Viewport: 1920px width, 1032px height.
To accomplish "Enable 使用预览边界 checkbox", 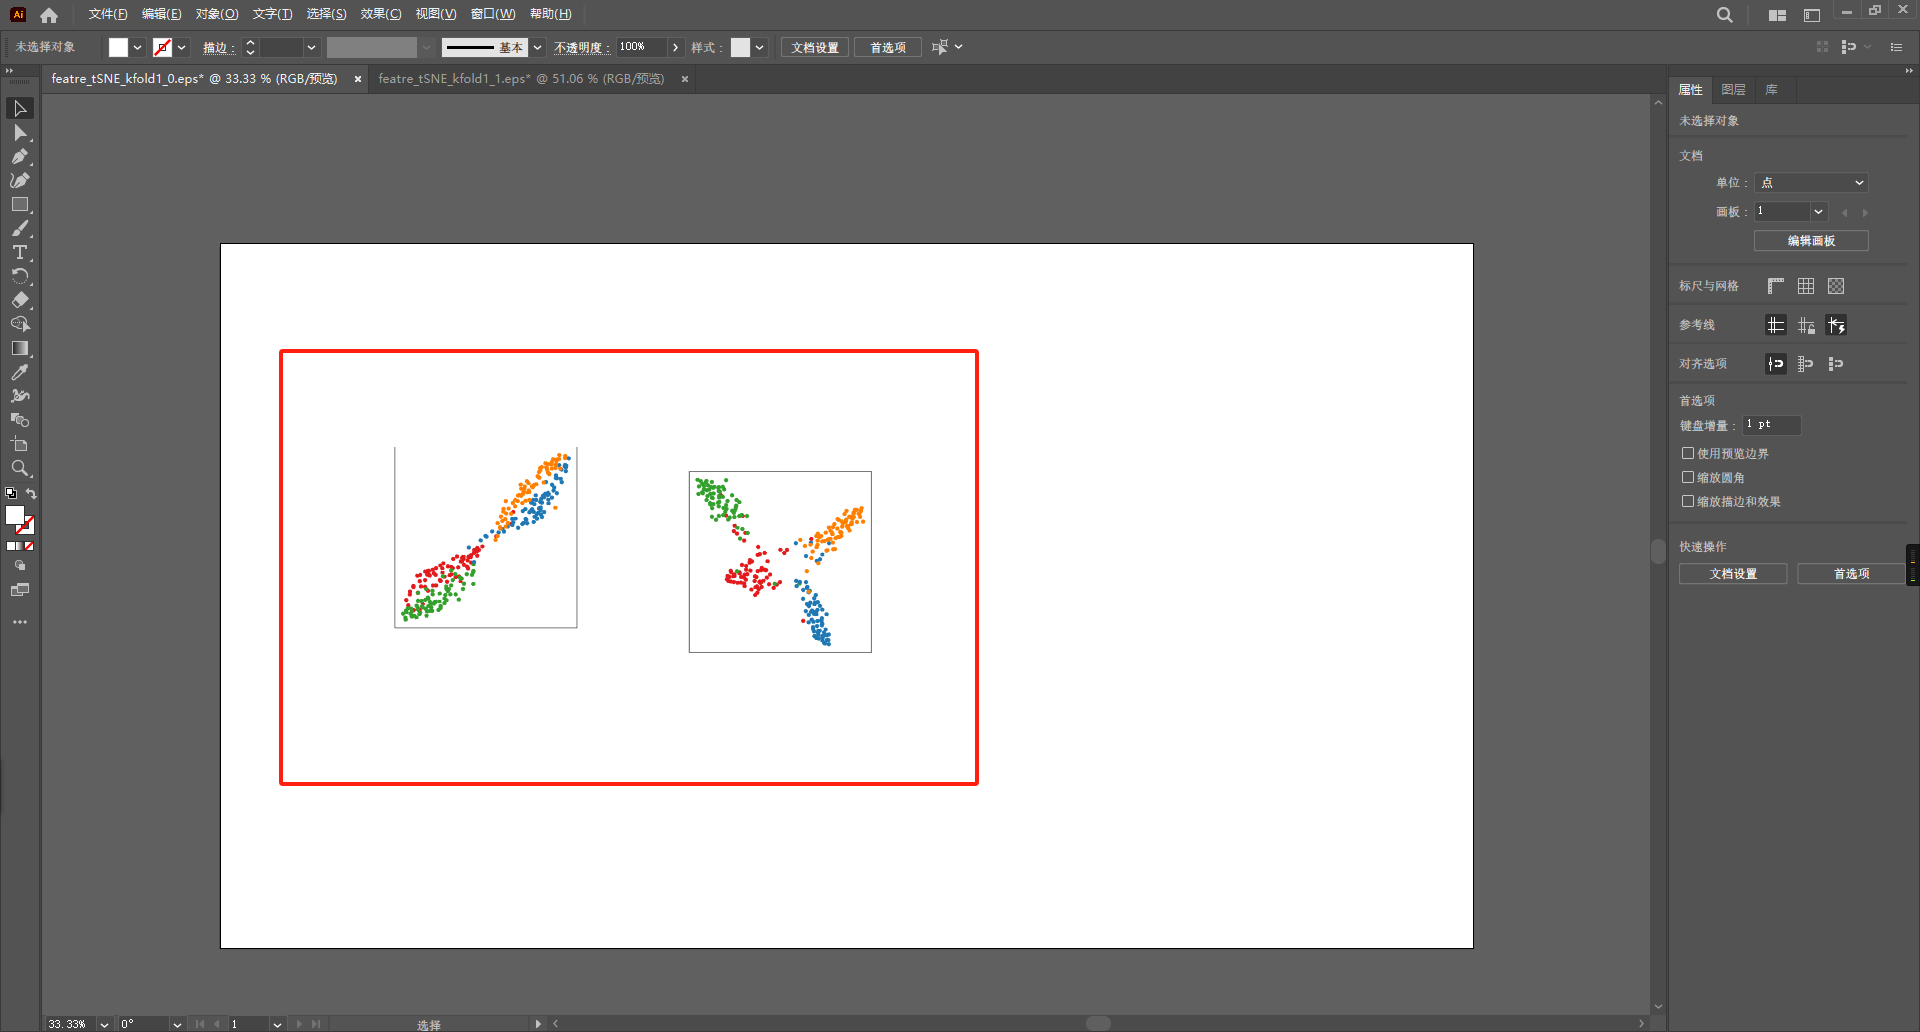I will click(1688, 453).
